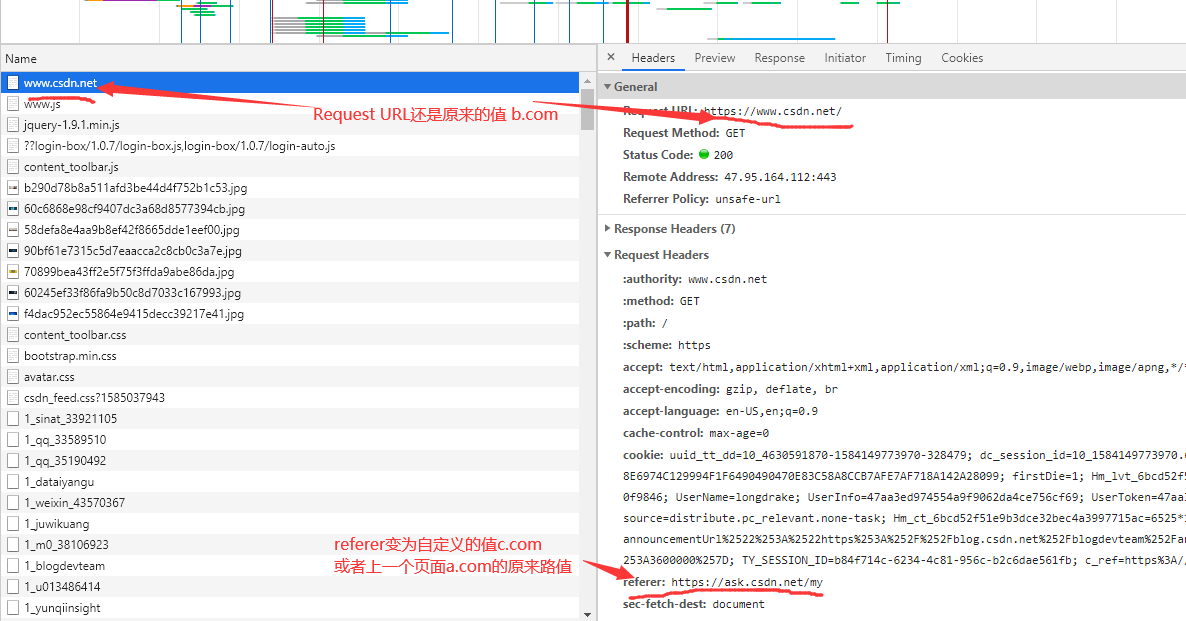Select the 1_dataiyangu request
The height and width of the screenshot is (621, 1186).
pyautogui.click(x=290, y=482)
